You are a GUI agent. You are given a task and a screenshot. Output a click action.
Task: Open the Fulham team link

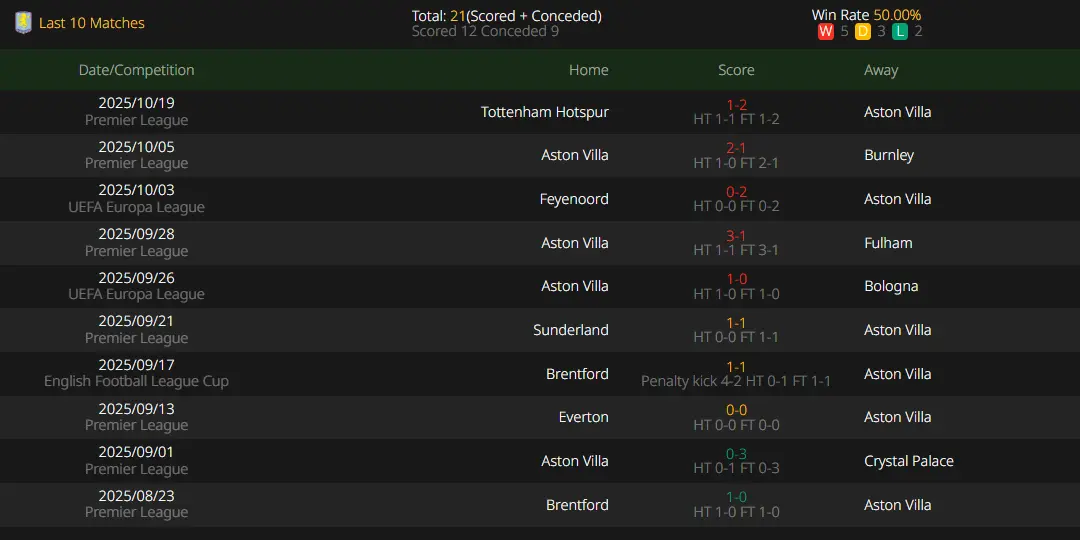point(888,243)
